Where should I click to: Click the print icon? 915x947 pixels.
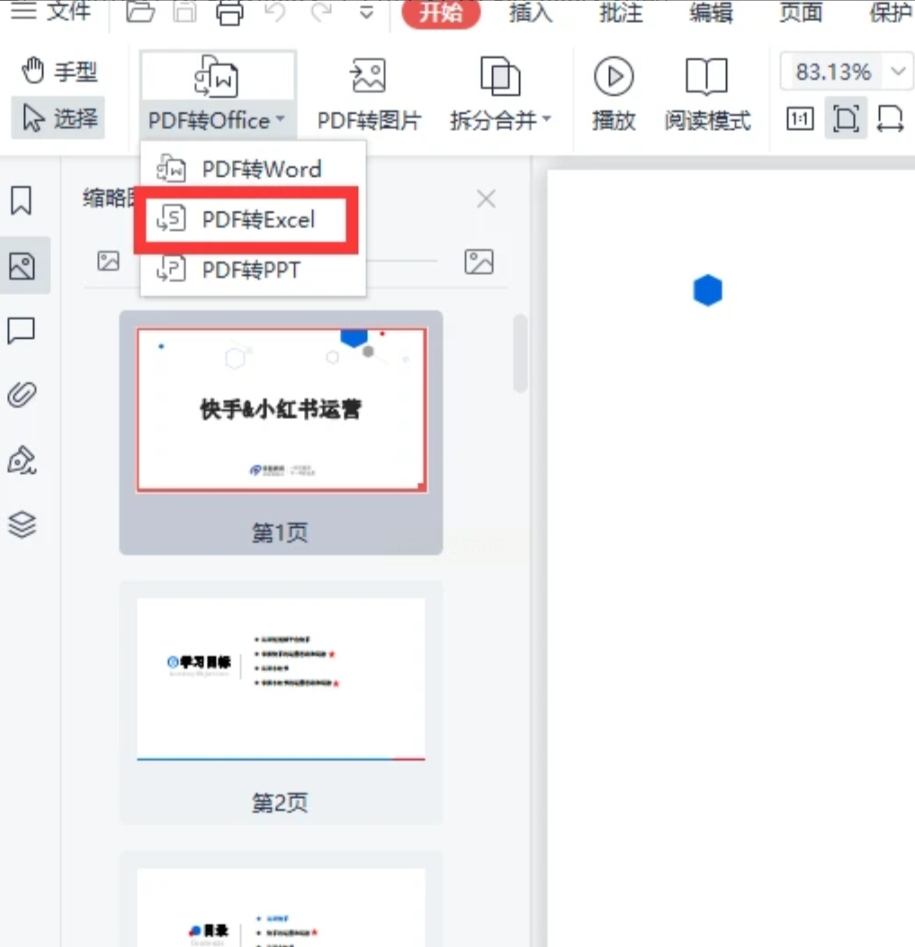[x=230, y=12]
